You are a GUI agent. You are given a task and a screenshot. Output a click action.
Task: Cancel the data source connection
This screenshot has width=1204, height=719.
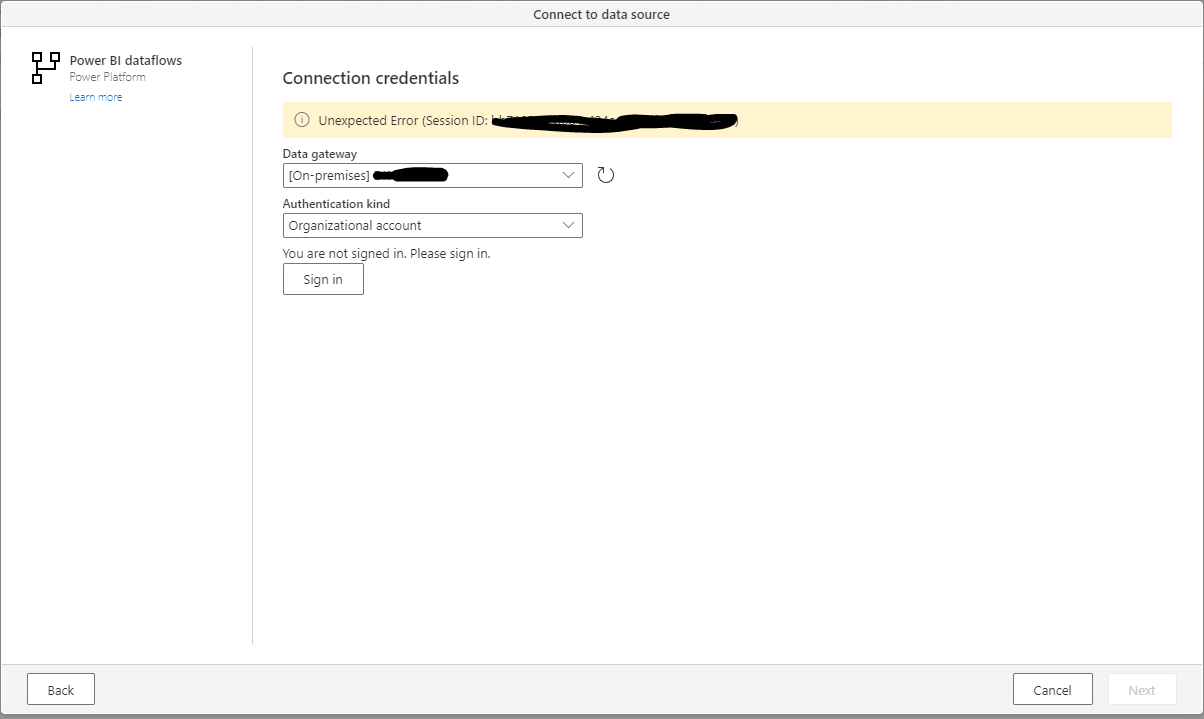click(x=1052, y=690)
